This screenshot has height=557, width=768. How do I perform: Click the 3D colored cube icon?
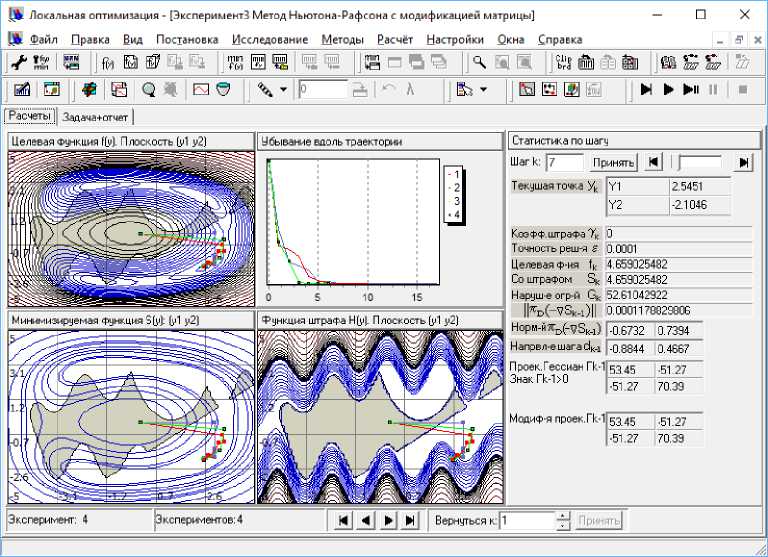coord(90,90)
